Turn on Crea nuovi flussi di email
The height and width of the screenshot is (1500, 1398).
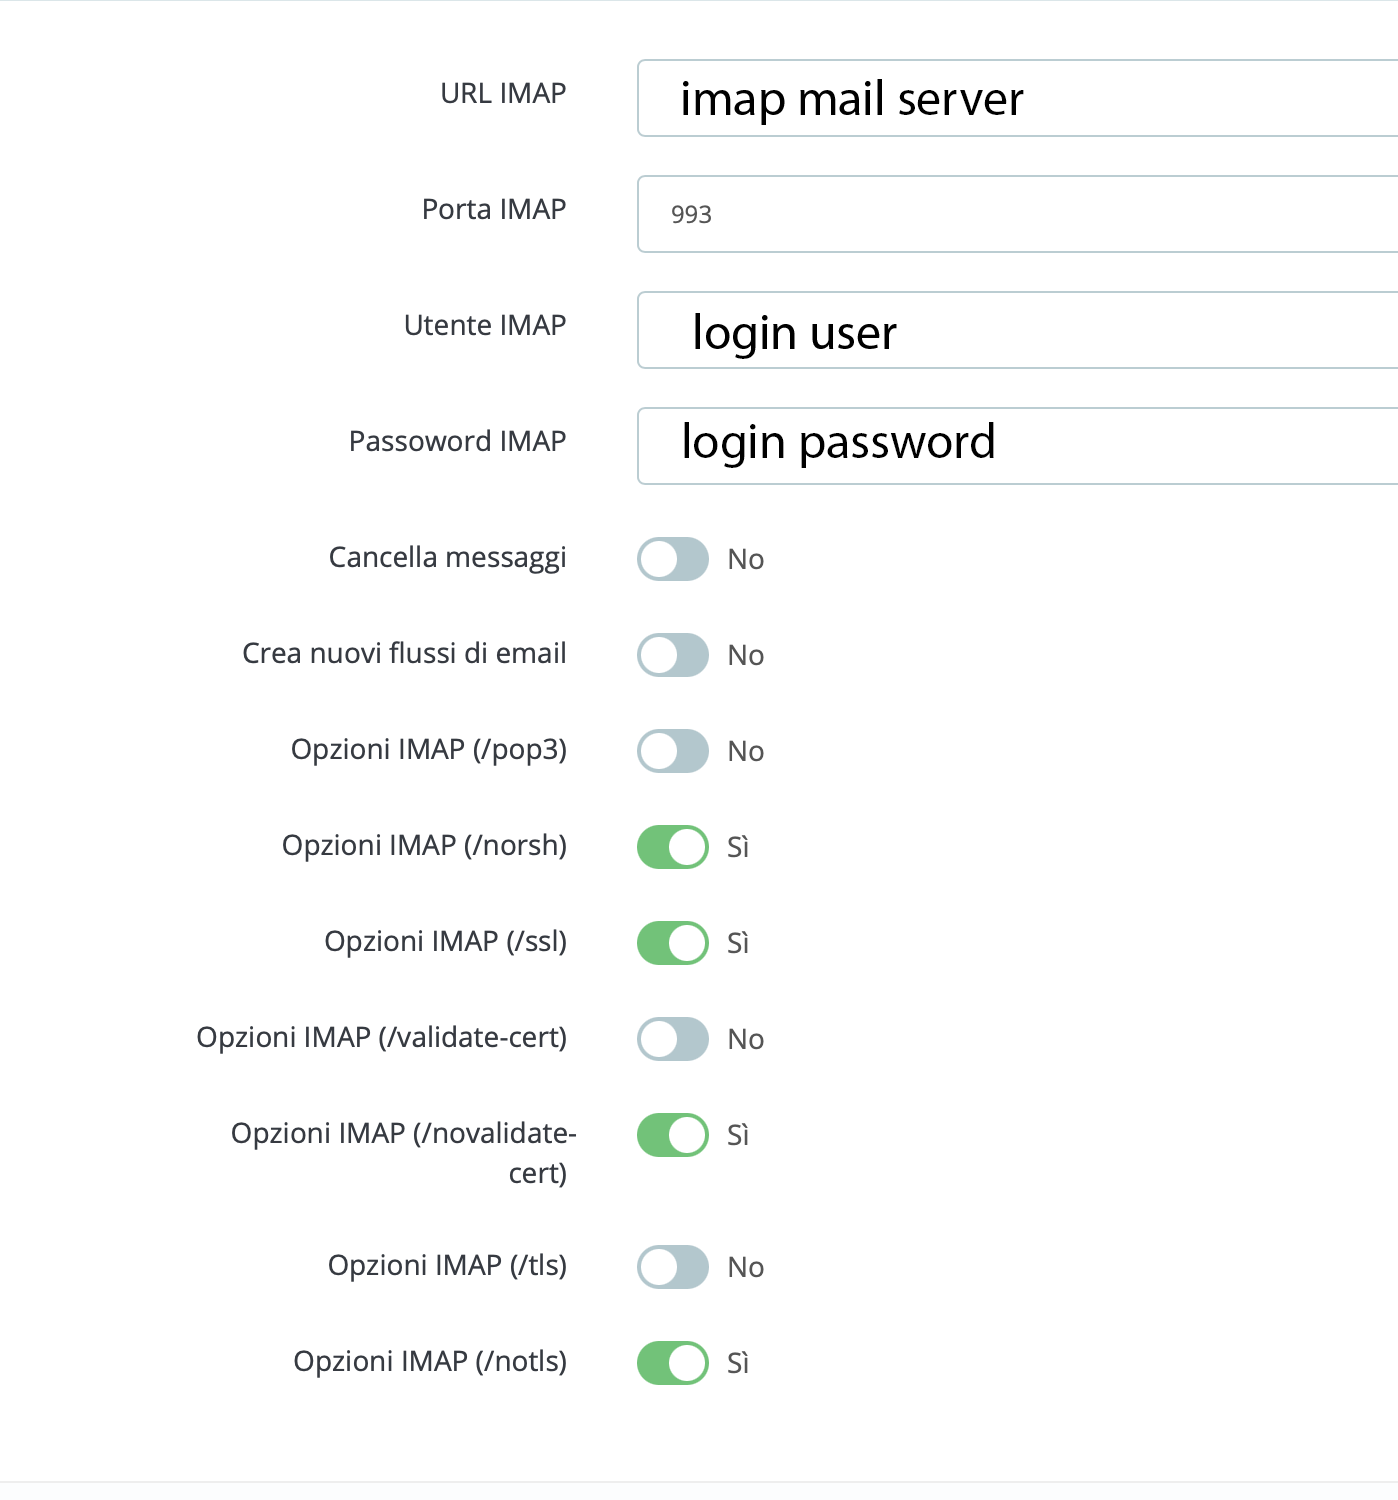[x=673, y=655]
